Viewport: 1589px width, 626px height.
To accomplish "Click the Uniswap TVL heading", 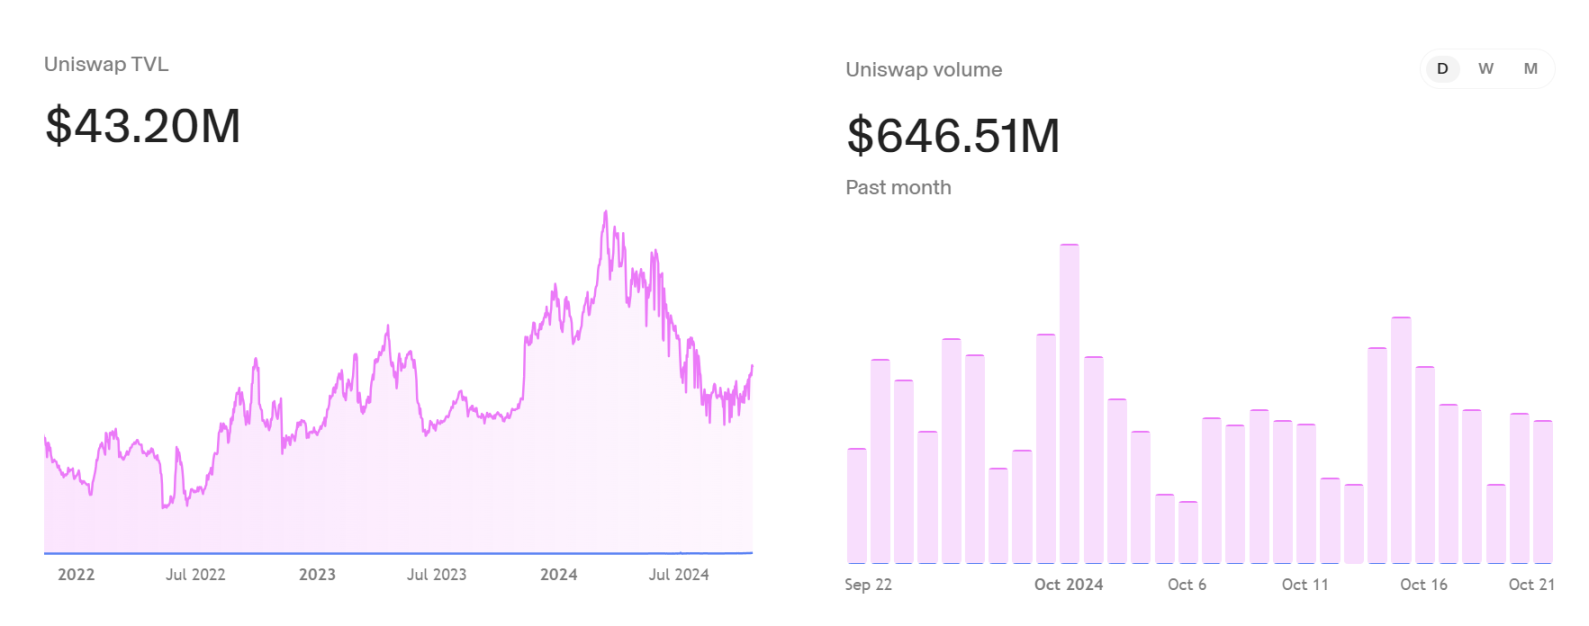I will click(x=106, y=64).
